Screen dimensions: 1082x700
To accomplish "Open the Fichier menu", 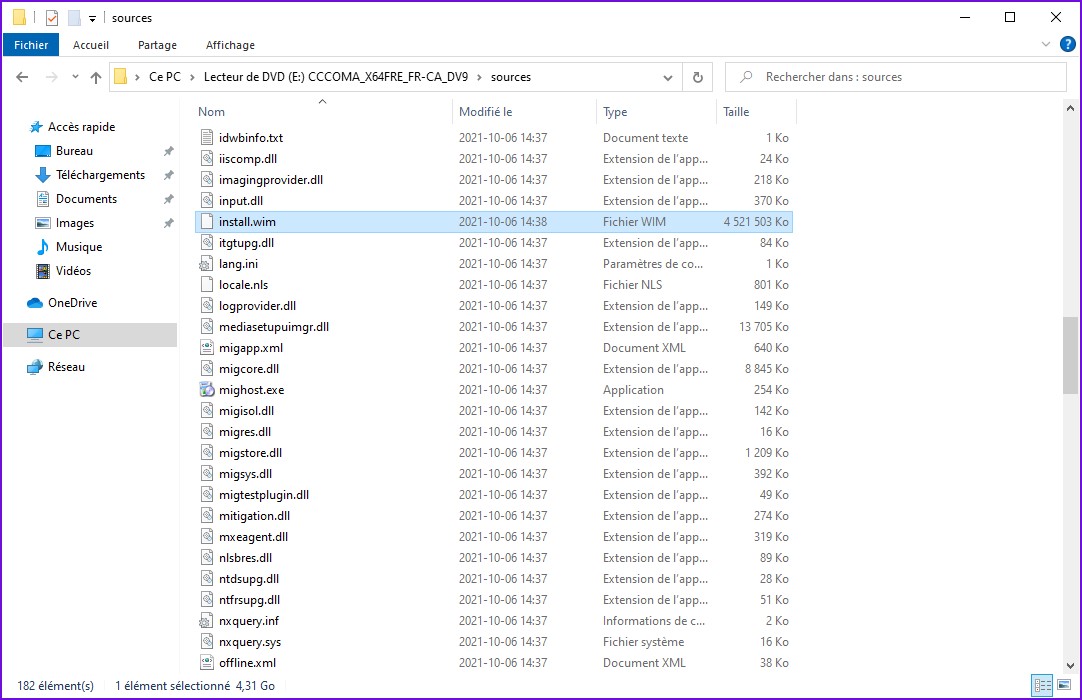I will pos(31,45).
